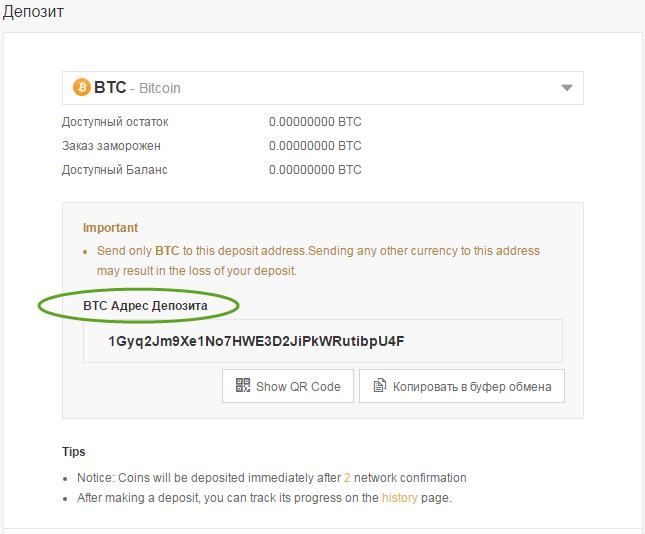645x534 pixels.
Task: Select the BTC deposit address text
Action: (256, 341)
